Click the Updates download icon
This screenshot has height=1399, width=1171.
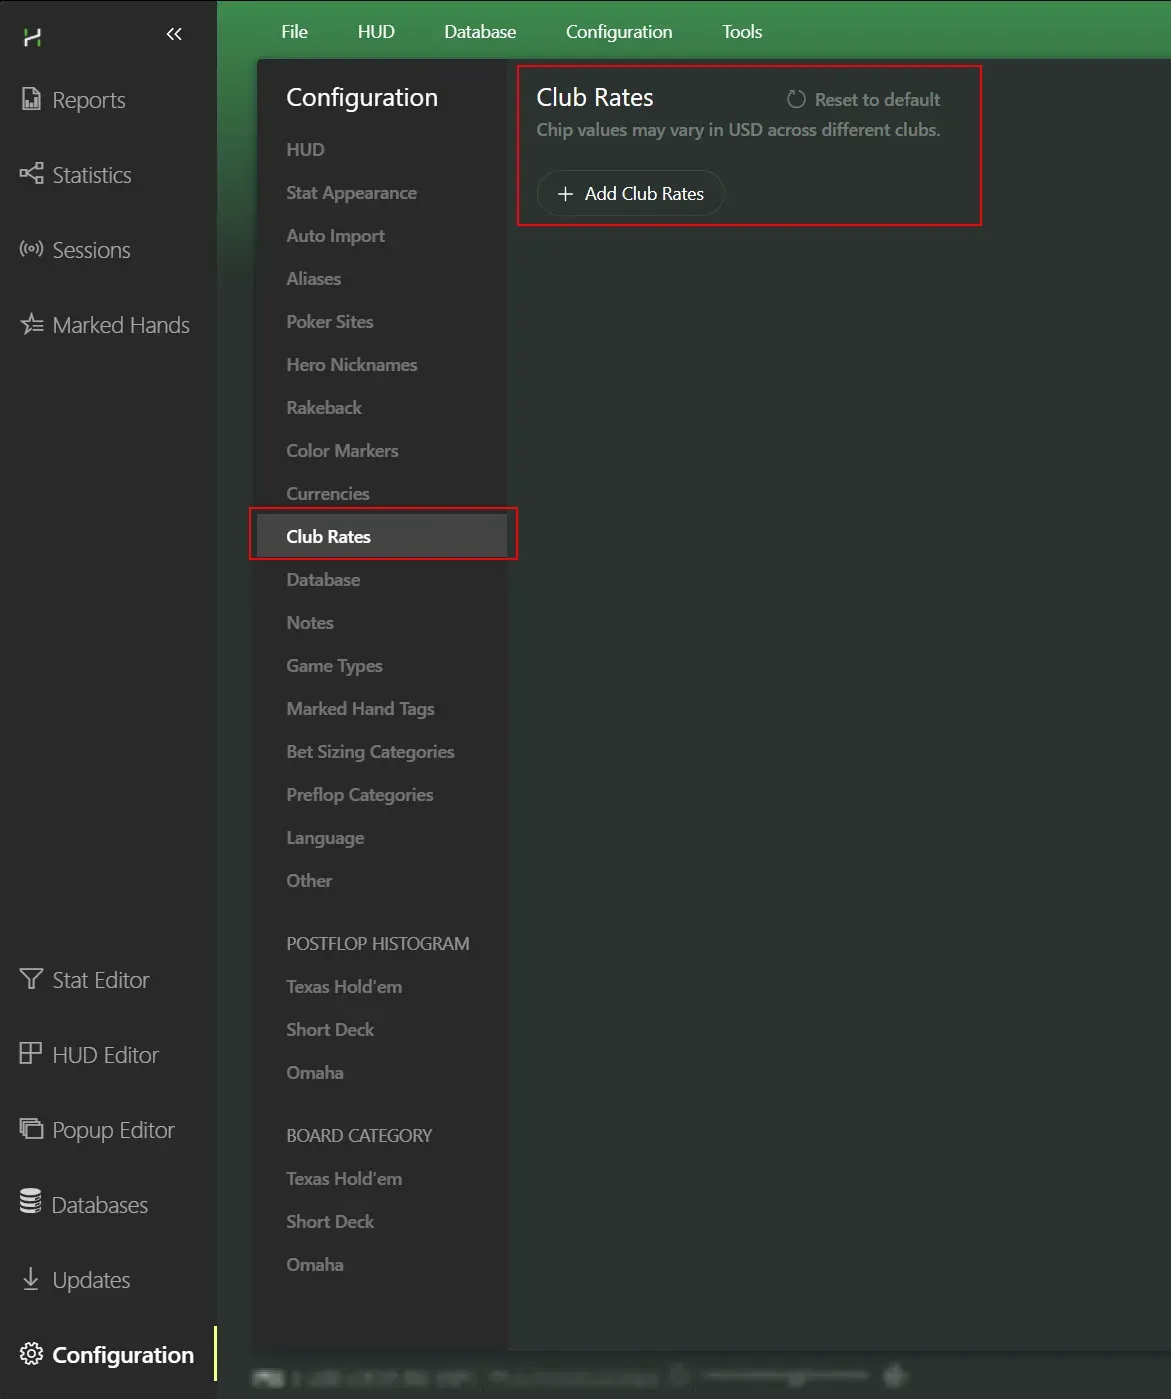[x=31, y=1279]
